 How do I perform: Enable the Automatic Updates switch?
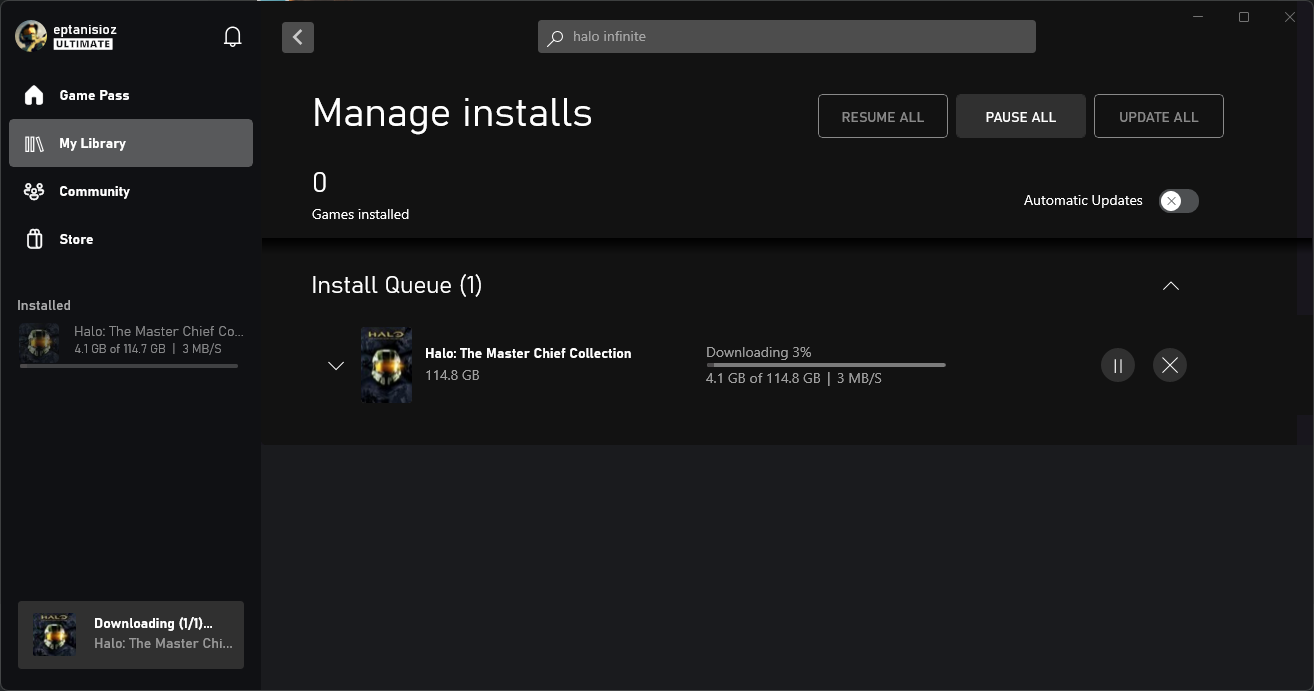point(1178,201)
